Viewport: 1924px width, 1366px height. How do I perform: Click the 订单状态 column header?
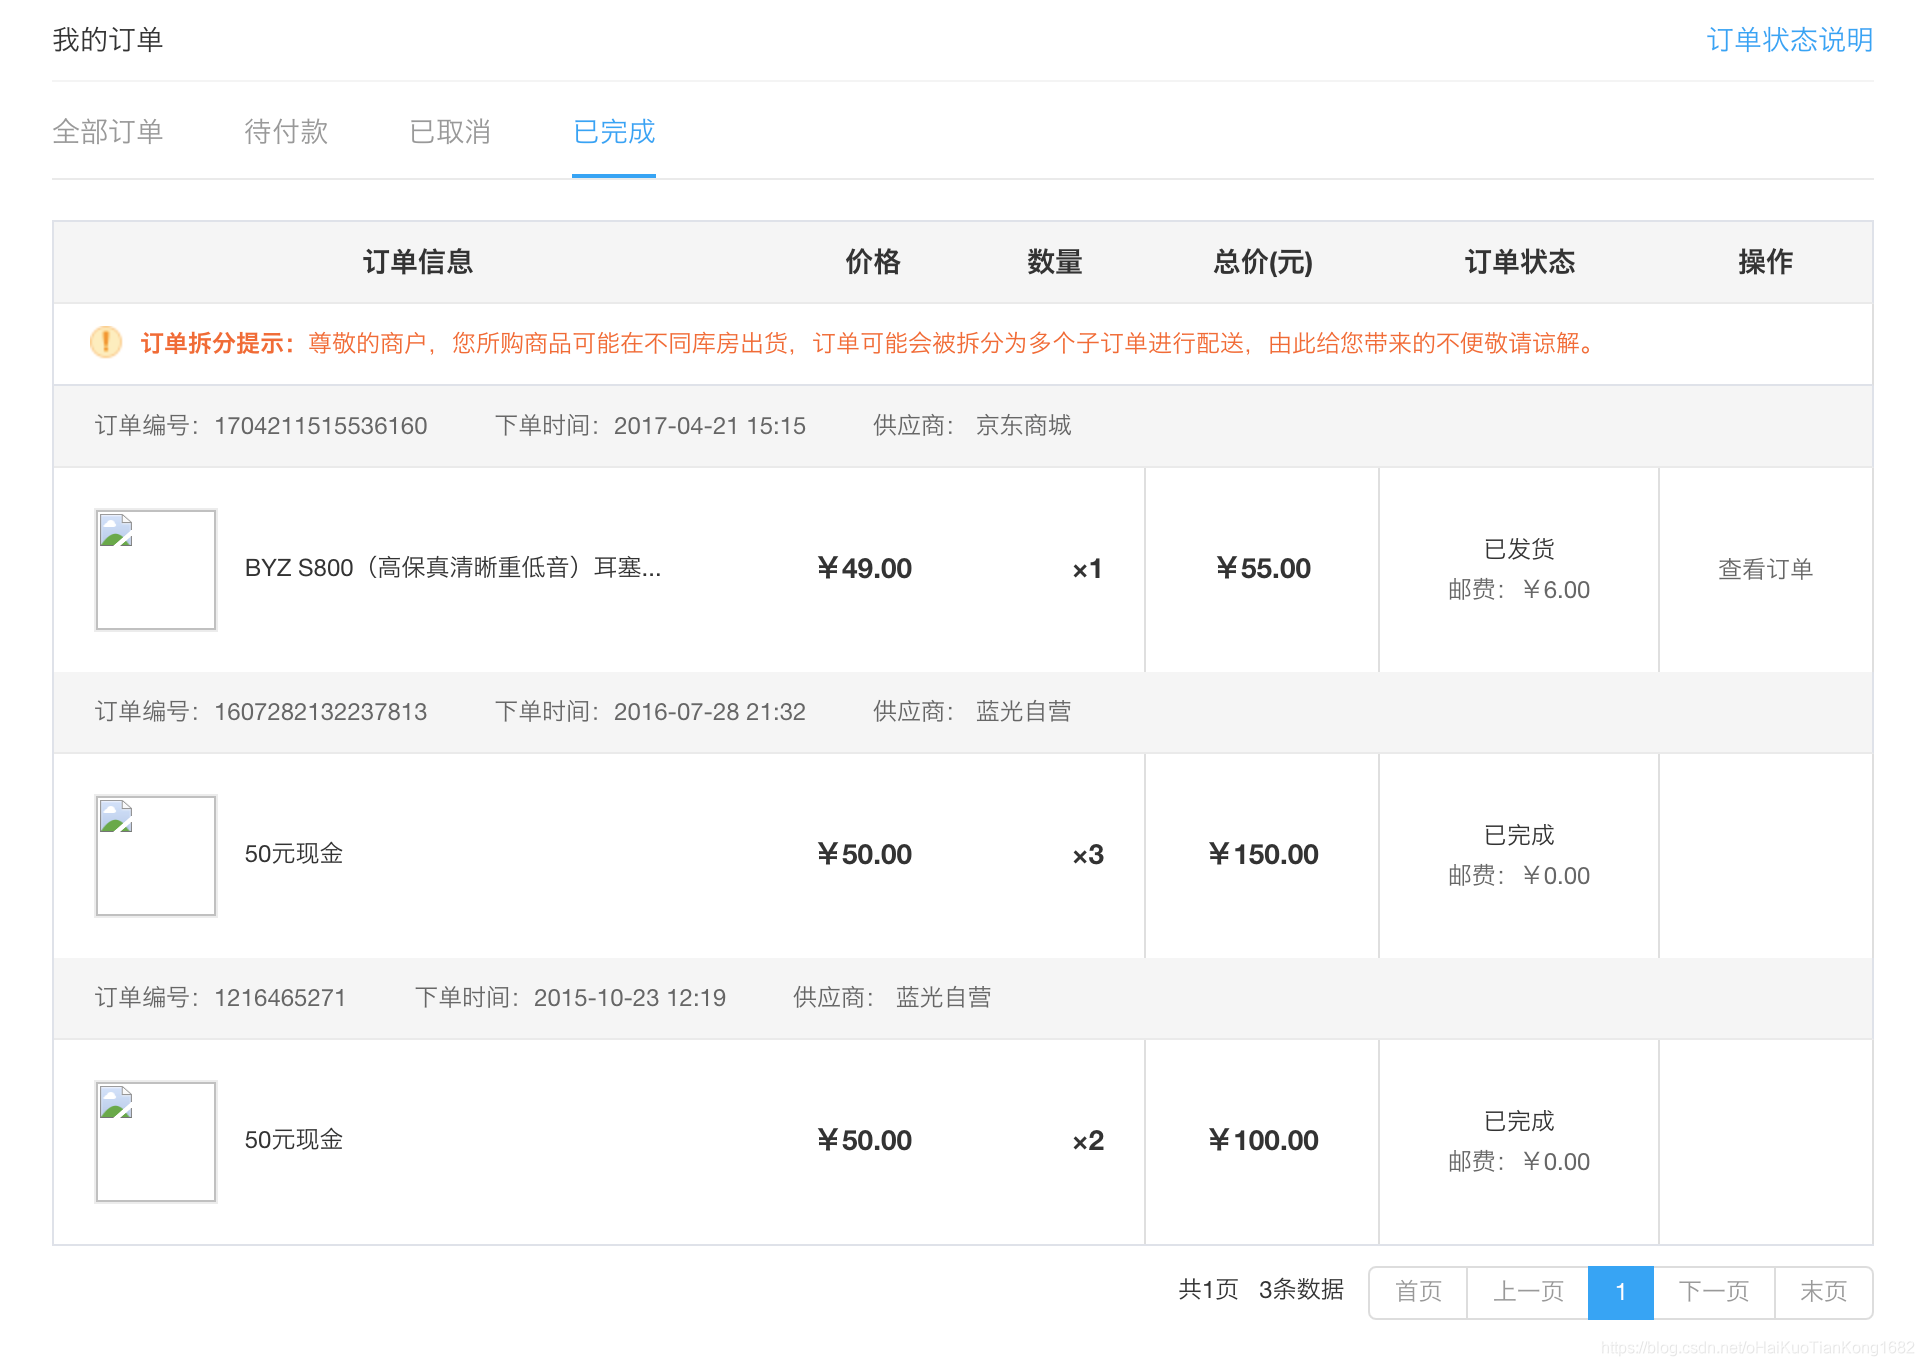point(1520,262)
